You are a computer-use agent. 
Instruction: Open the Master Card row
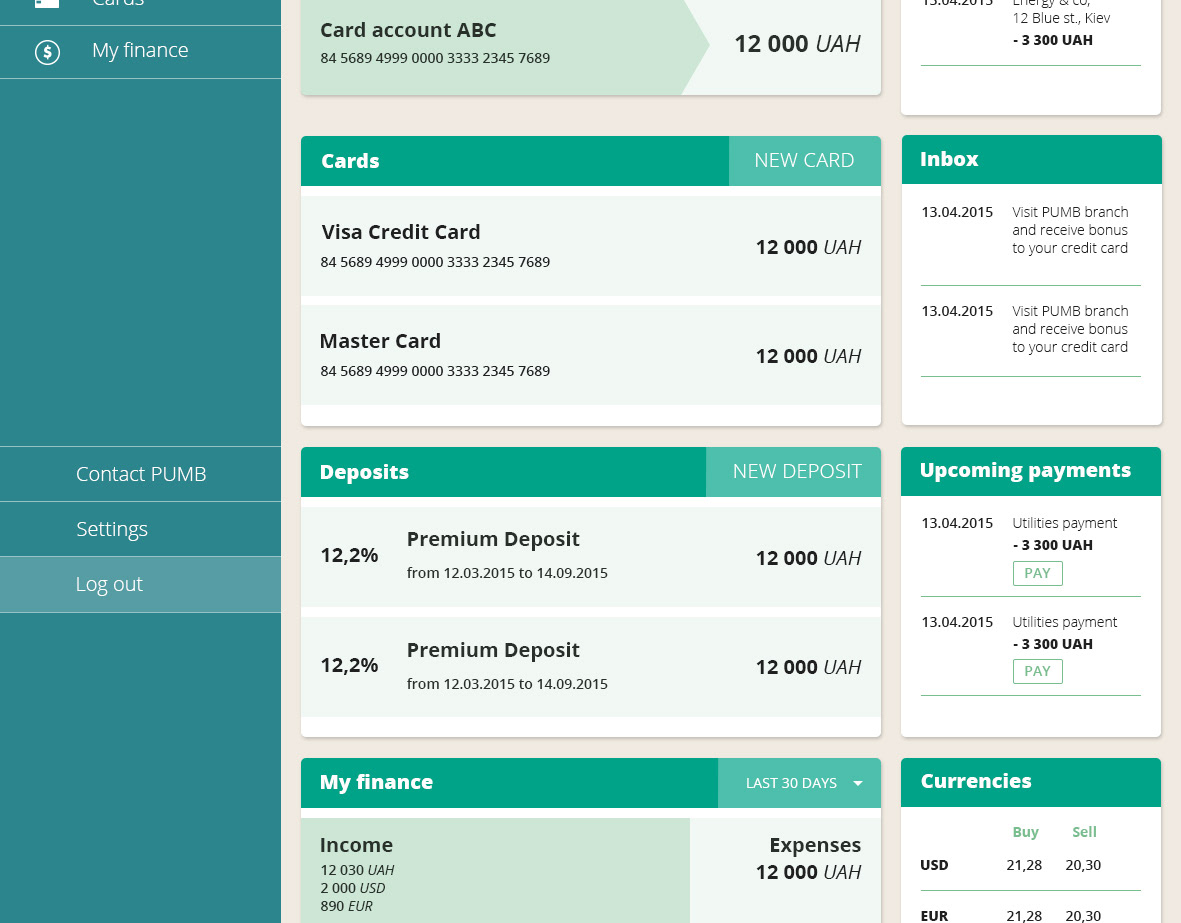[590, 355]
